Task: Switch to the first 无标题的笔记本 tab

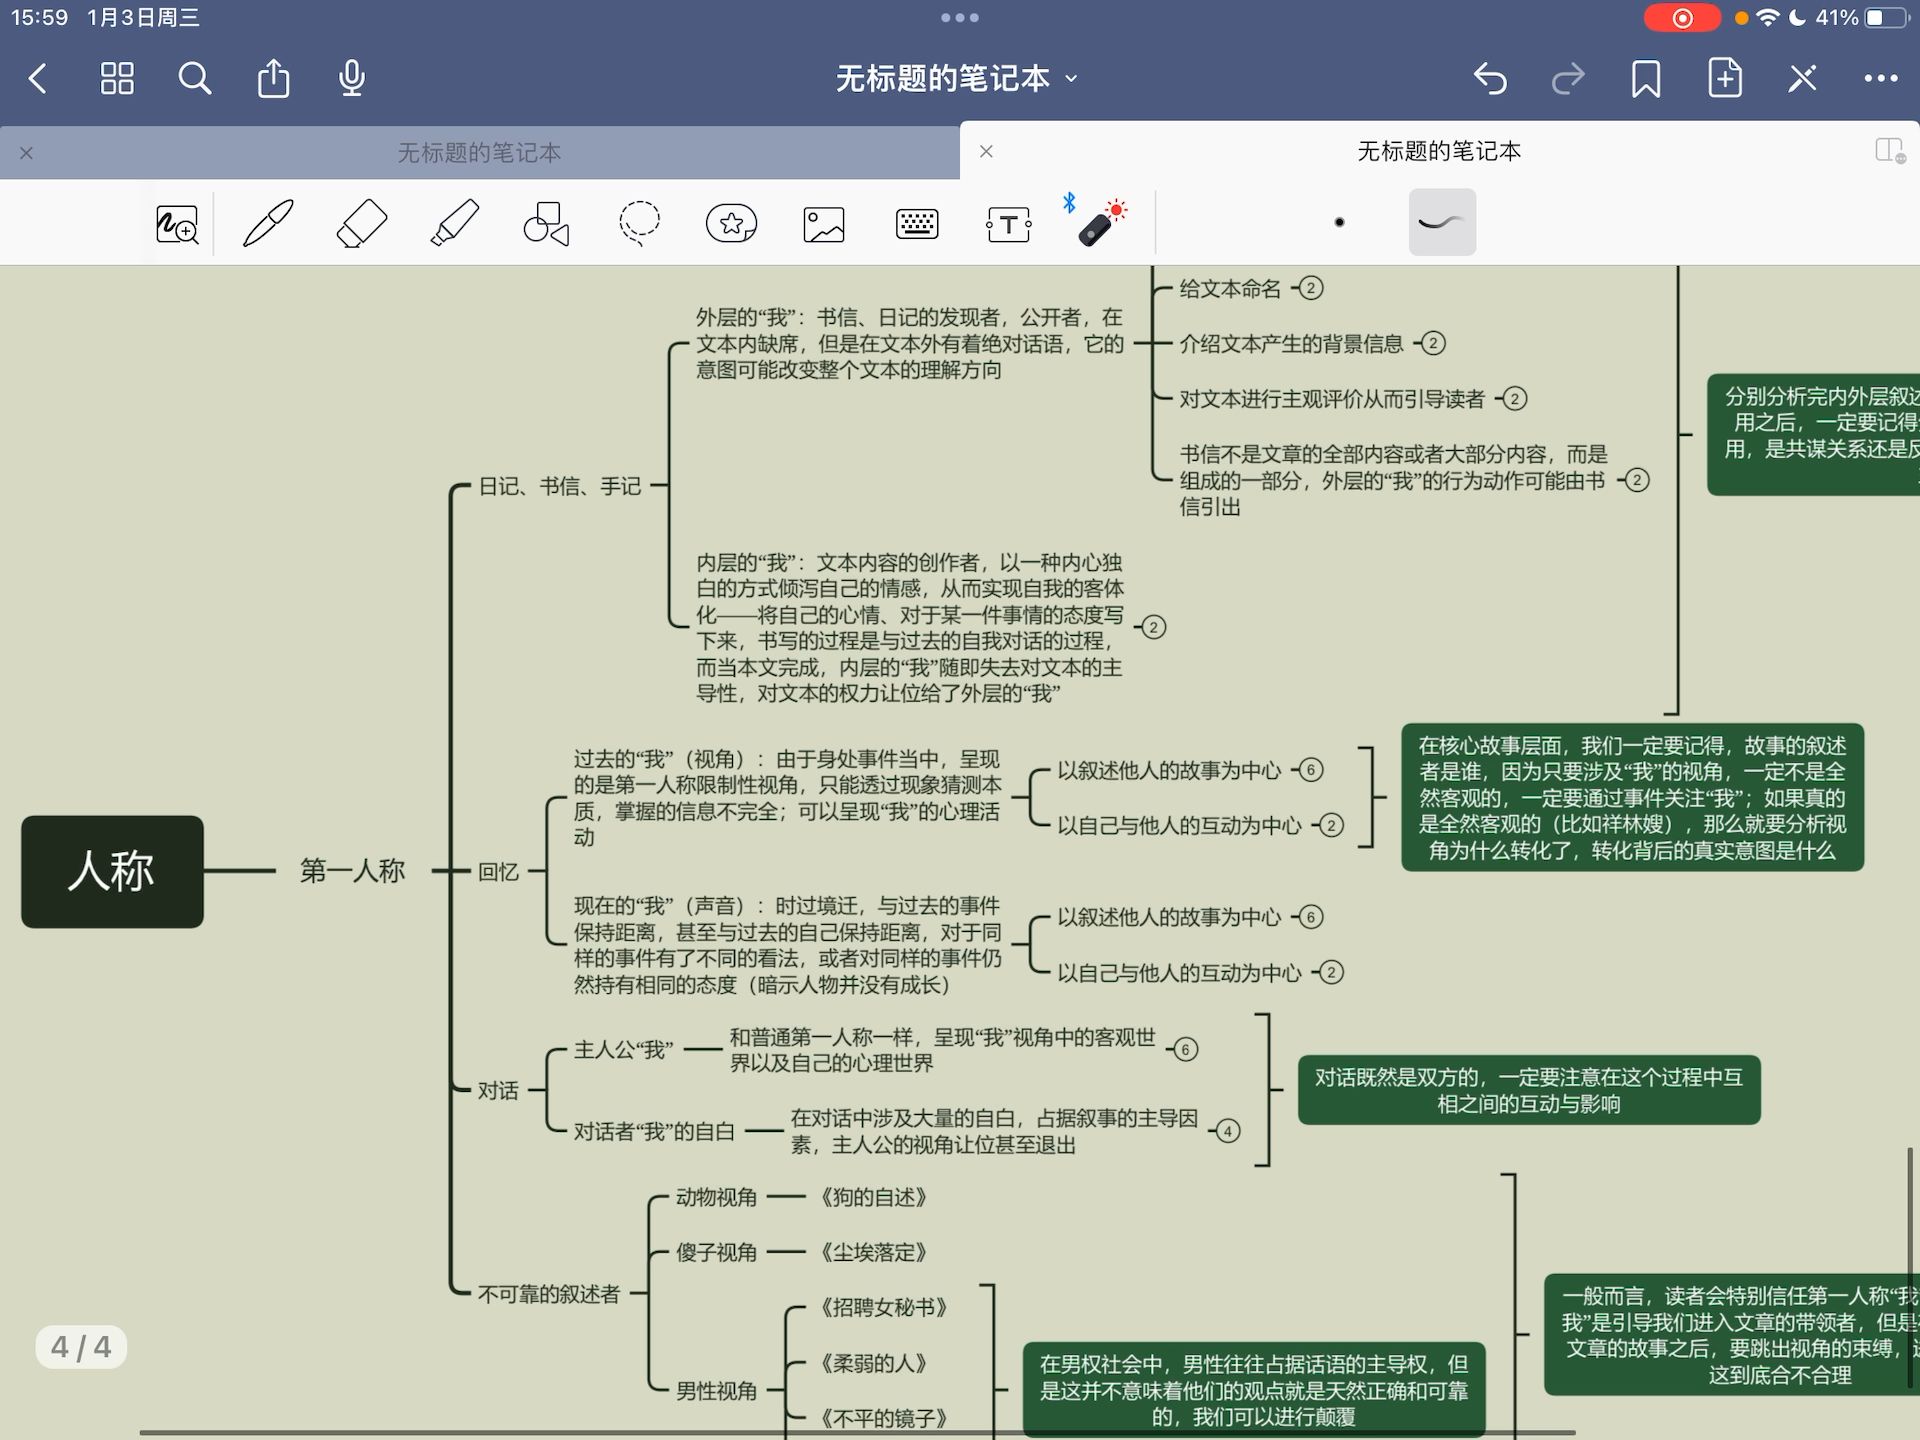Action: click(x=479, y=152)
